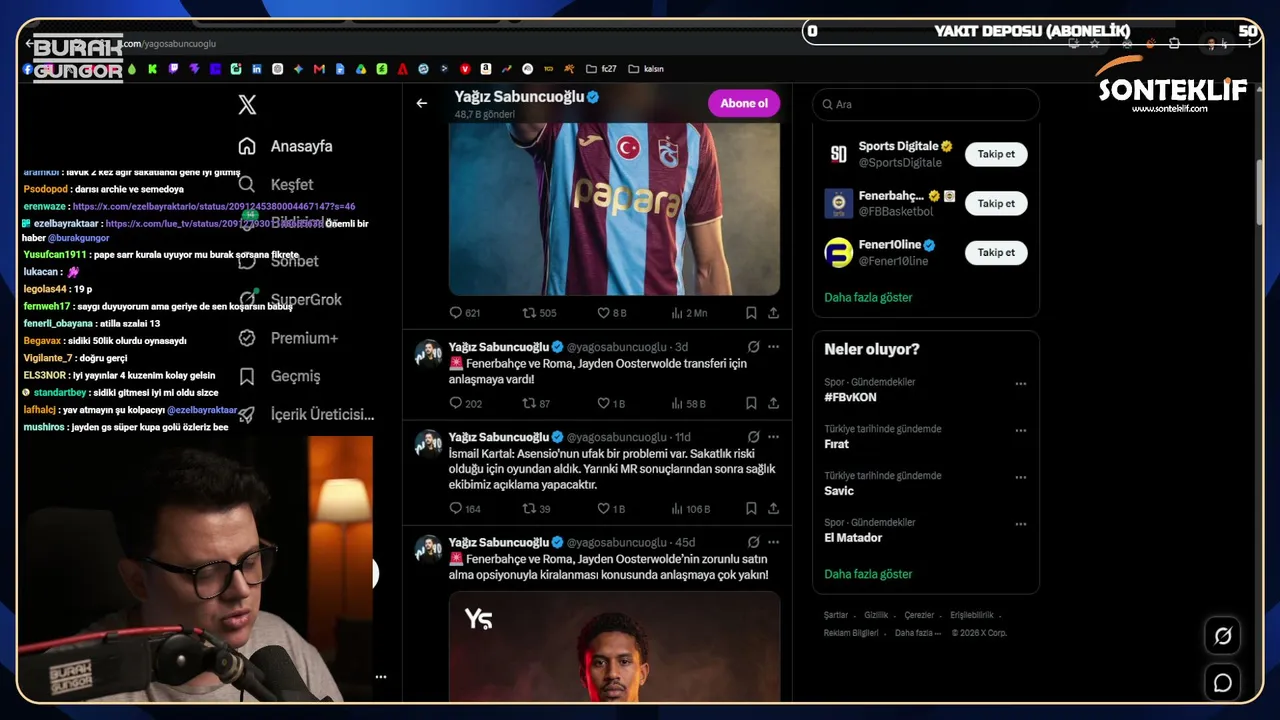Open the El Matador trending topic
Viewport: 1280px width, 720px height.
tap(853, 538)
